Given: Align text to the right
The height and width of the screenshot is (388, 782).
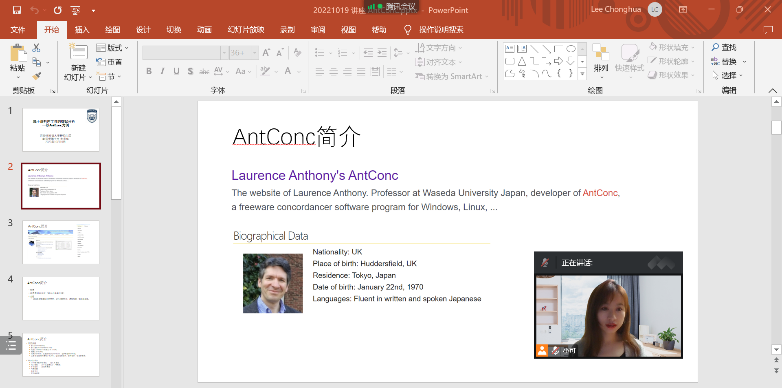Looking at the screenshot, I should [348, 71].
